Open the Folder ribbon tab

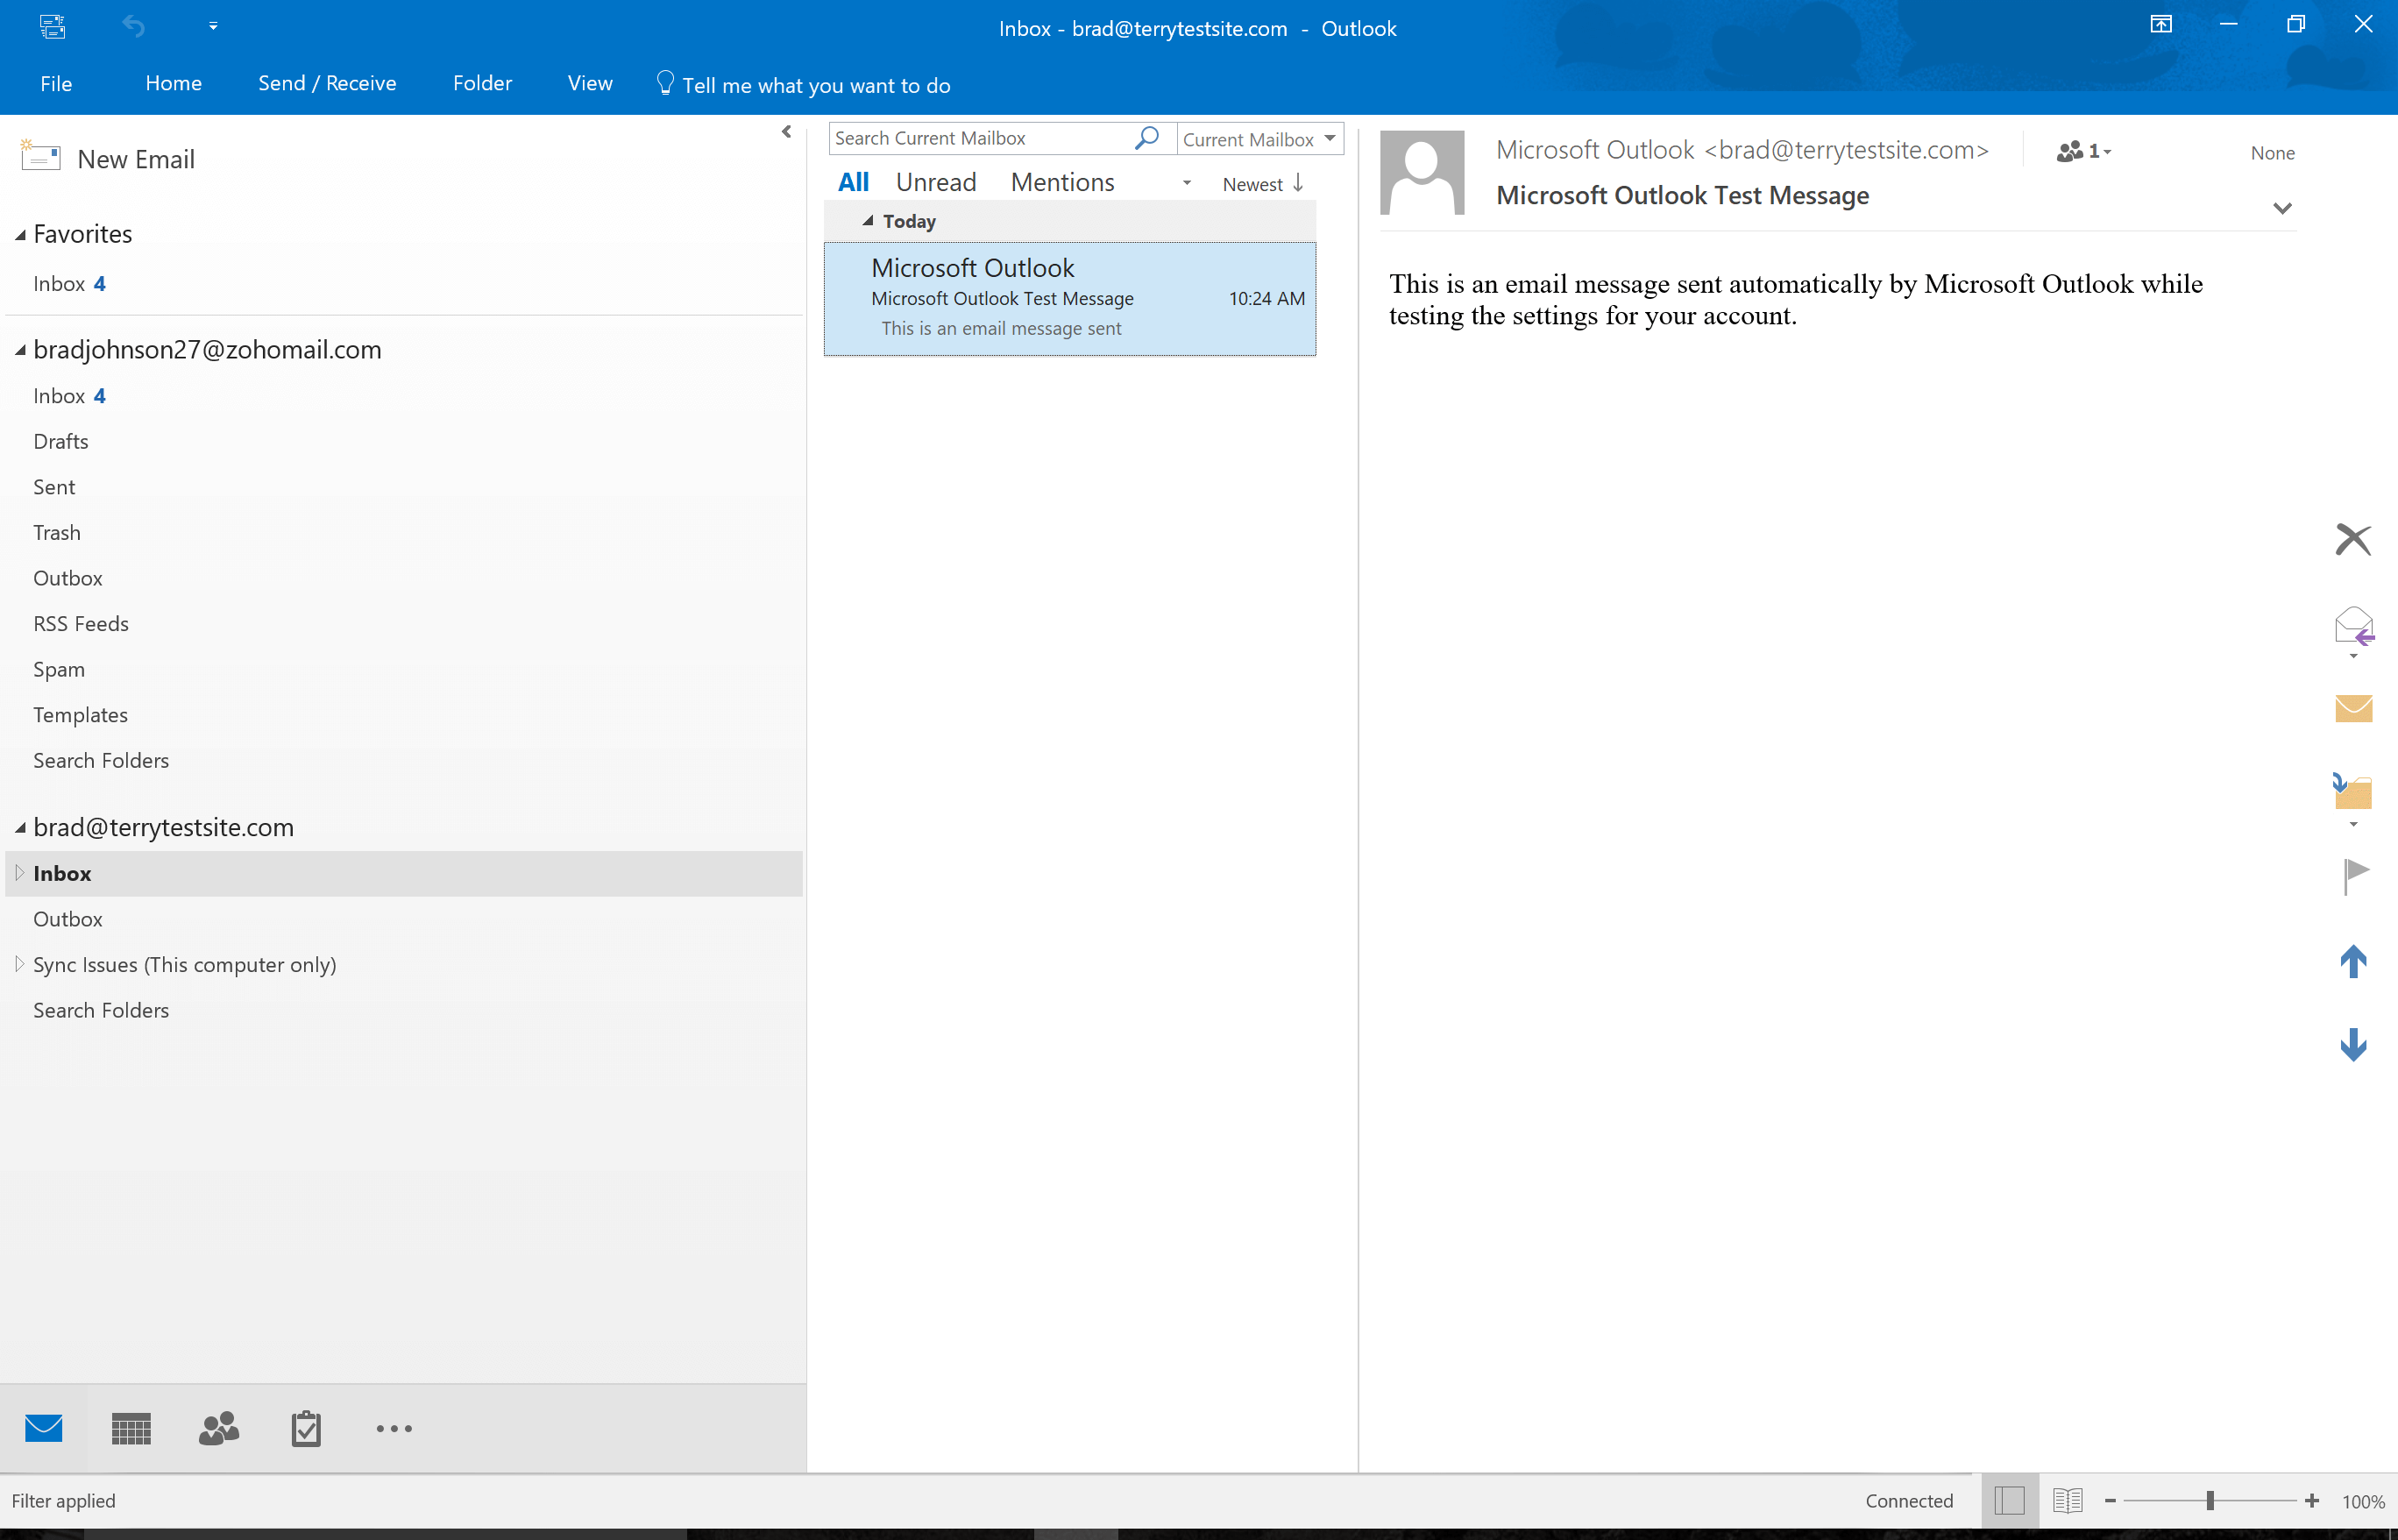pos(482,84)
